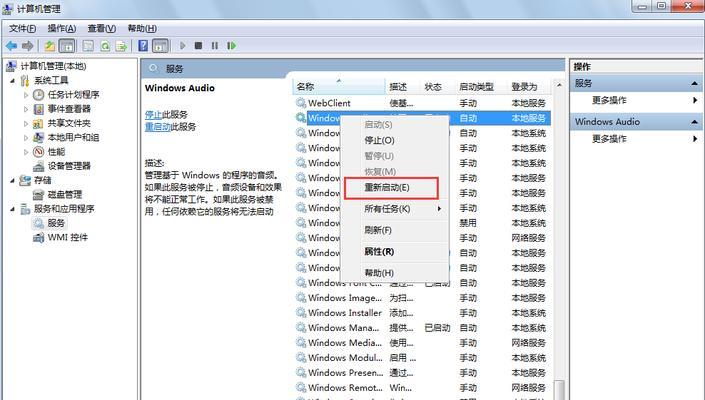Toggle the Show/Hide Console Tree toolbar icon

pyautogui.click(x=67, y=45)
